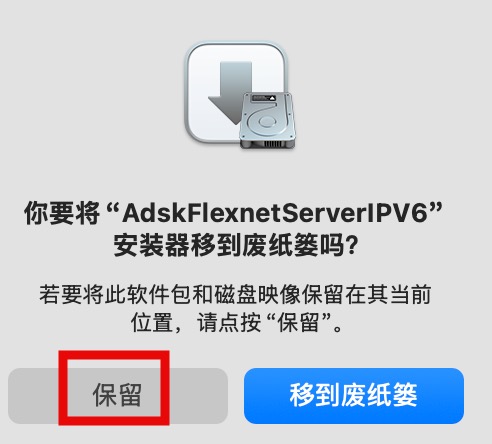
Task: Click the arrowhead tip of the installer arrow
Action: tap(235, 117)
